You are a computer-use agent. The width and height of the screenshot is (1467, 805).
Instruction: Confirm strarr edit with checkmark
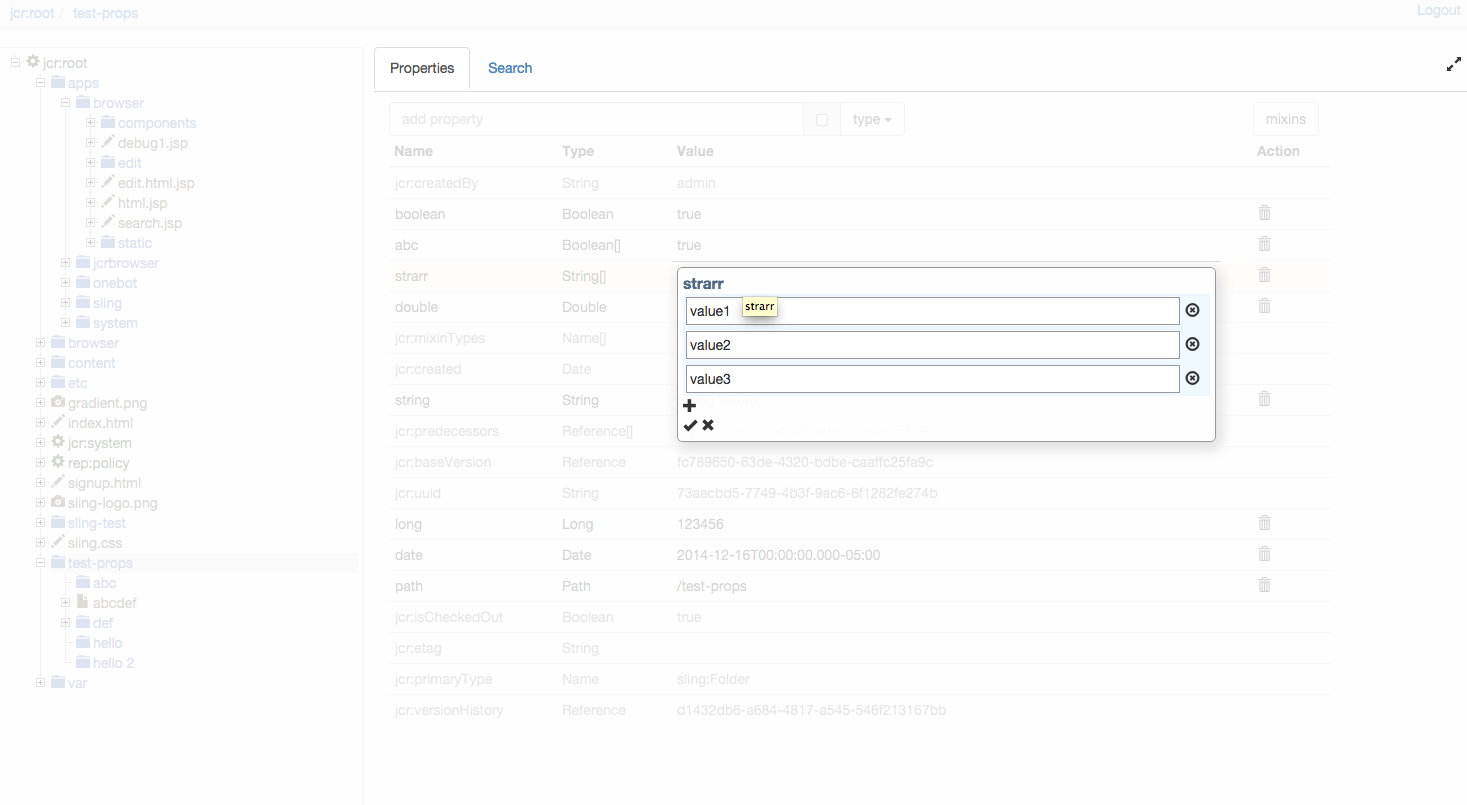690,425
